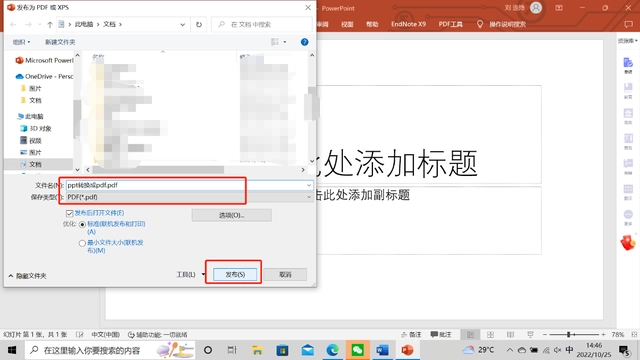
Task: Click the Publish button
Action: tap(235, 275)
